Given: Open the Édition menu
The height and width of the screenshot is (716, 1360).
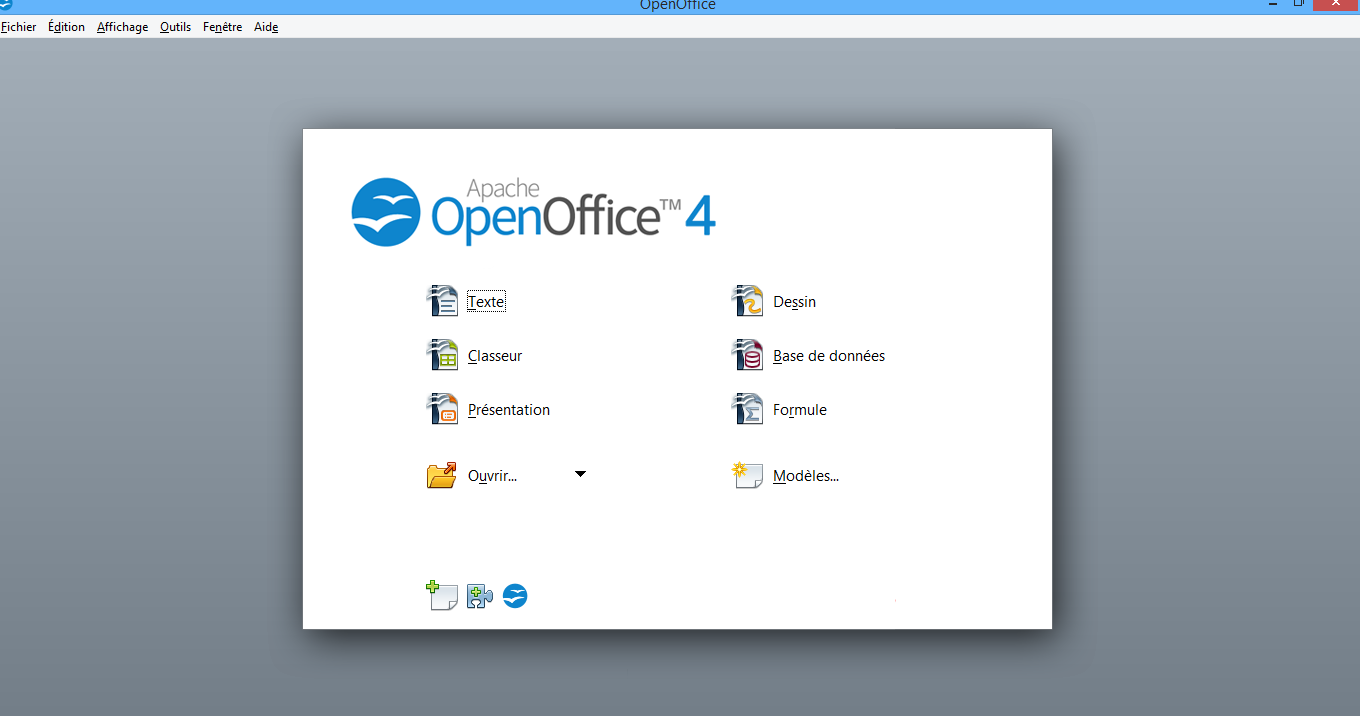Looking at the screenshot, I should [66, 27].
